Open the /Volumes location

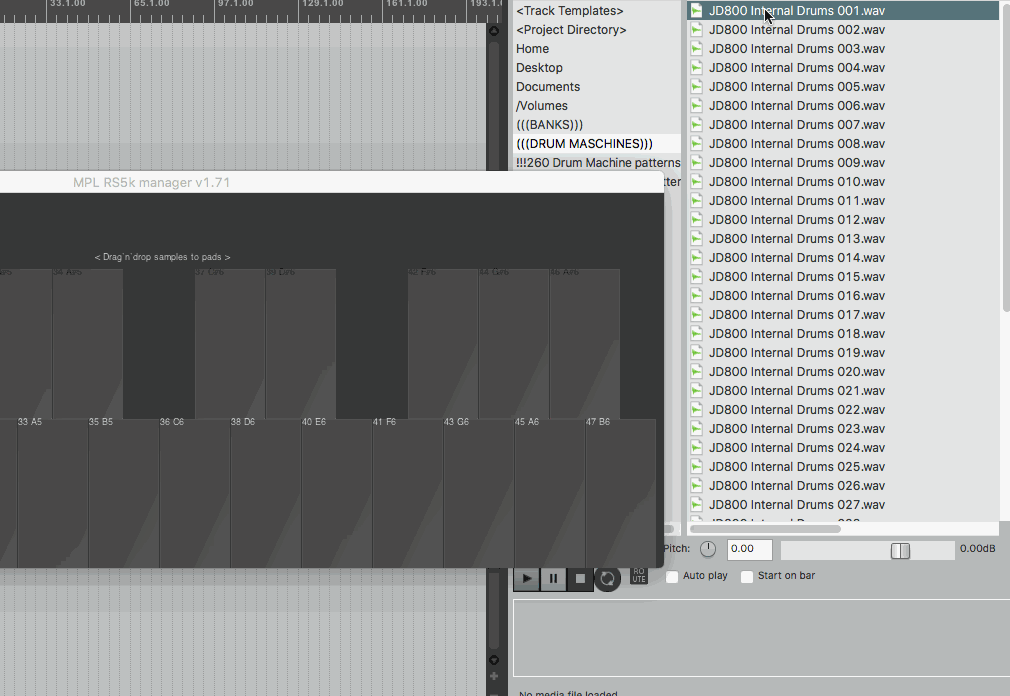[542, 106]
